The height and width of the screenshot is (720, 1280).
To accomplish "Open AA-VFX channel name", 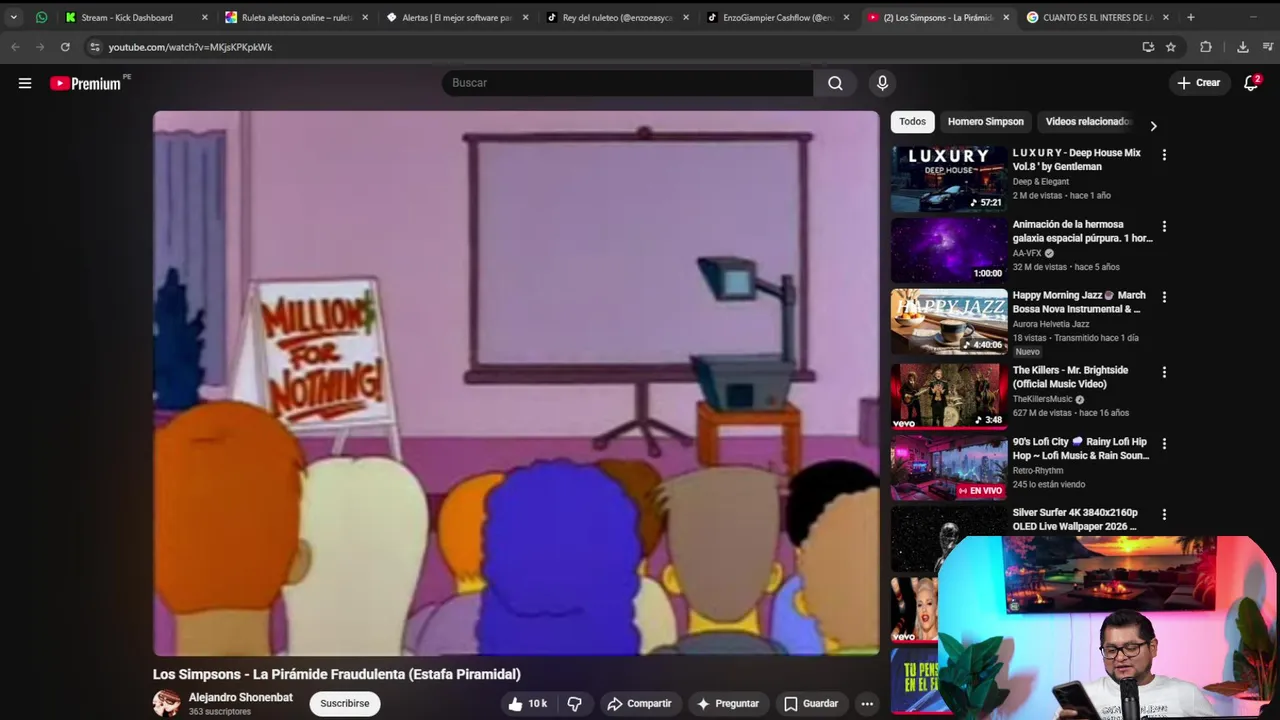I will tap(1027, 253).
